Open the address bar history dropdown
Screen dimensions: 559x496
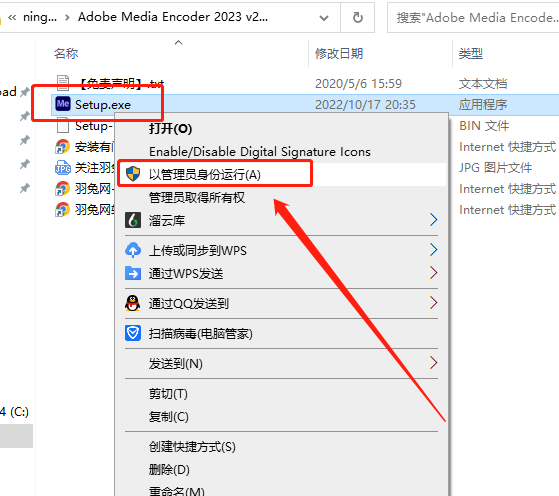pyautogui.click(x=324, y=18)
